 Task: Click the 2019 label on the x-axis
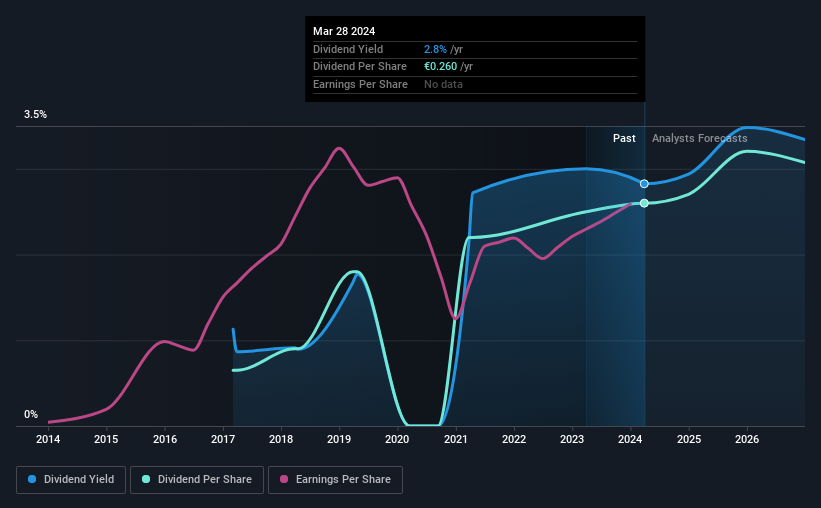point(339,439)
